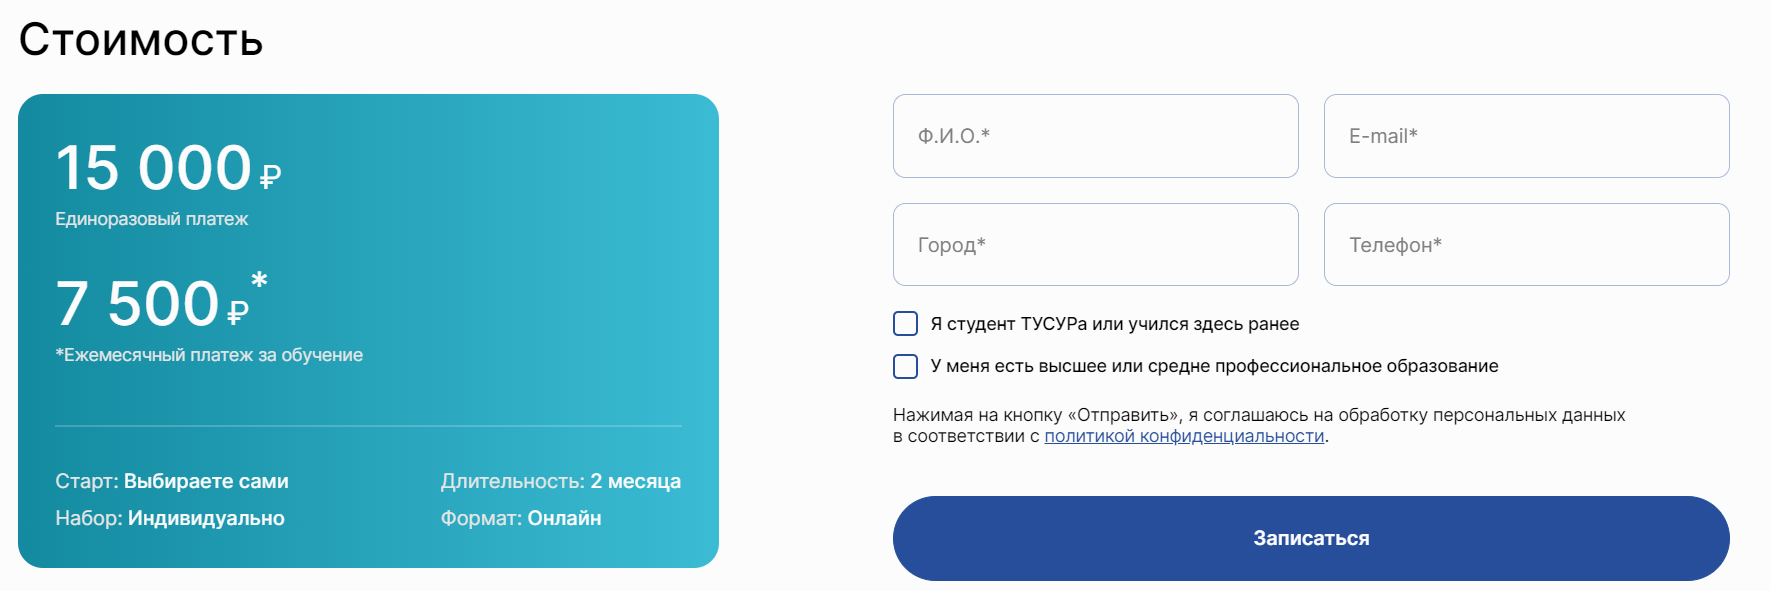Screen dimensions: 1770x591
Task: Select the Единоразовый платеж caption
Action: [151, 219]
